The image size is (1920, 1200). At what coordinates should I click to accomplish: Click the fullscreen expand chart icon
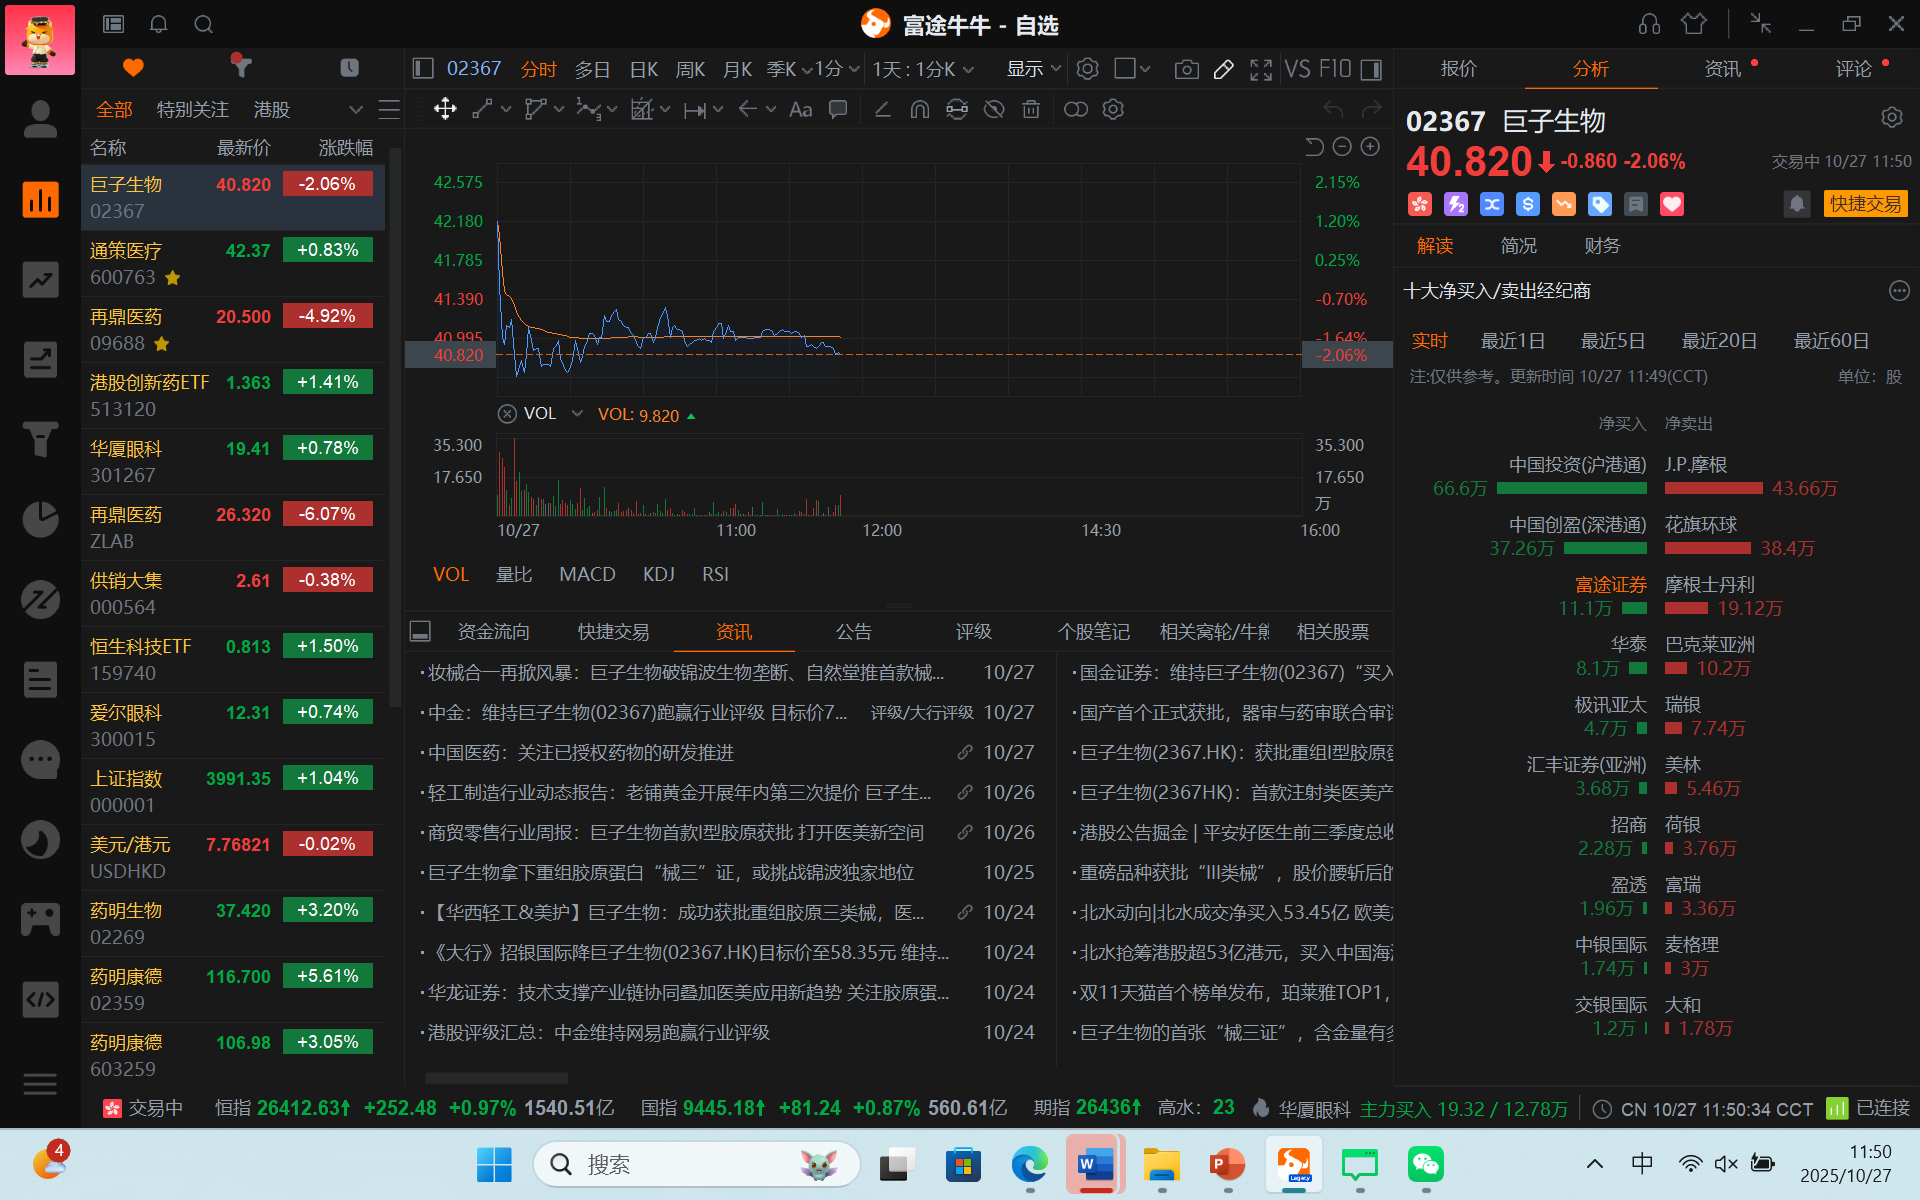click(x=1261, y=69)
